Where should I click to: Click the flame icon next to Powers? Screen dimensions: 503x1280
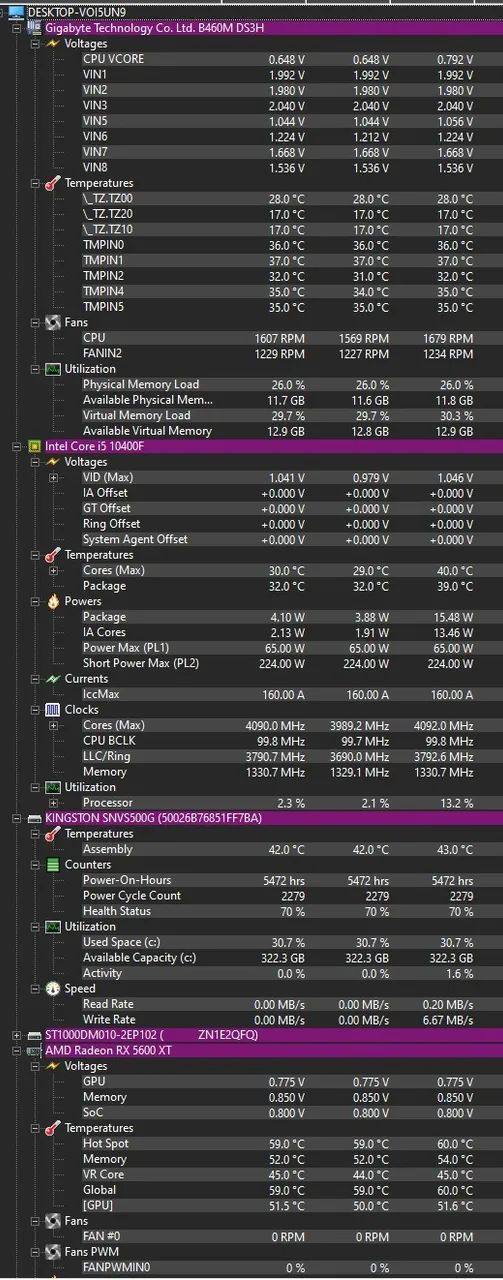coord(53,601)
